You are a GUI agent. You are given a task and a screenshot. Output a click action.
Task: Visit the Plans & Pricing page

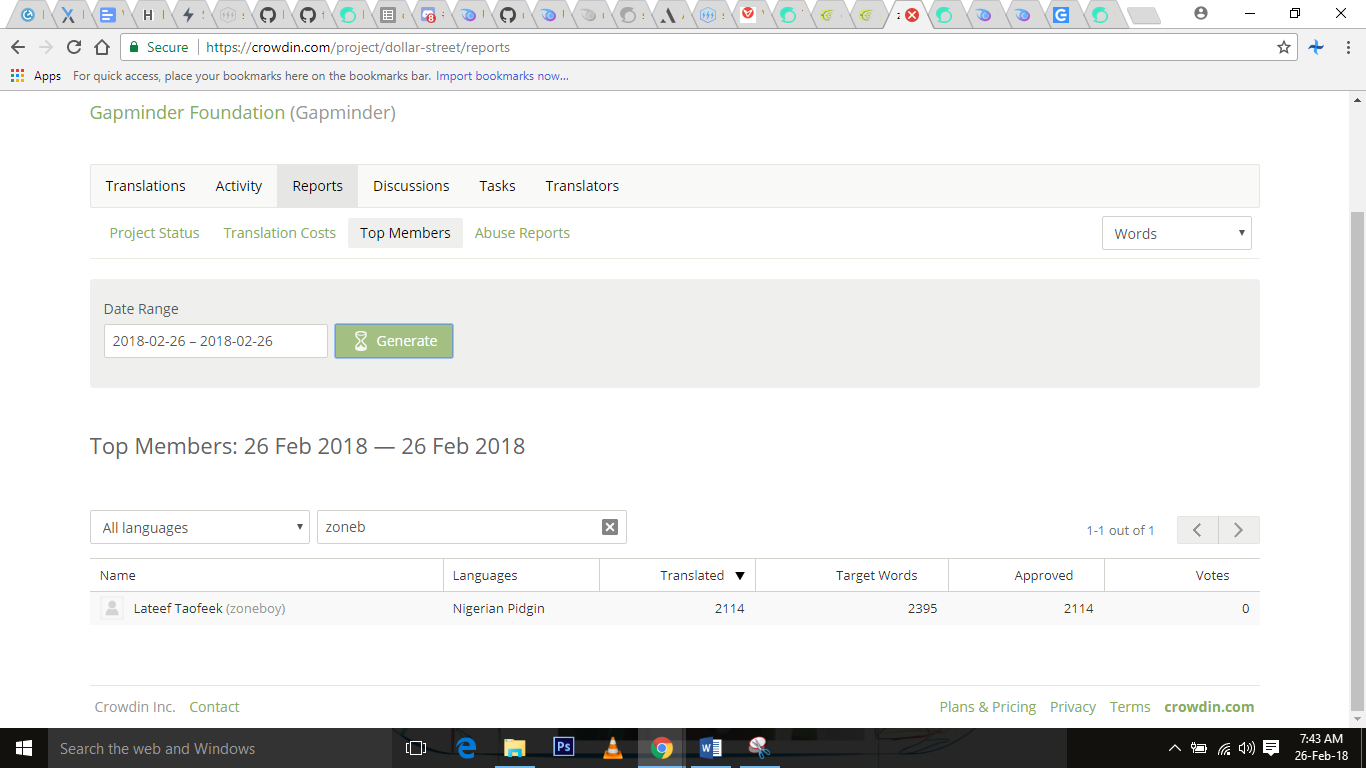[x=988, y=707]
